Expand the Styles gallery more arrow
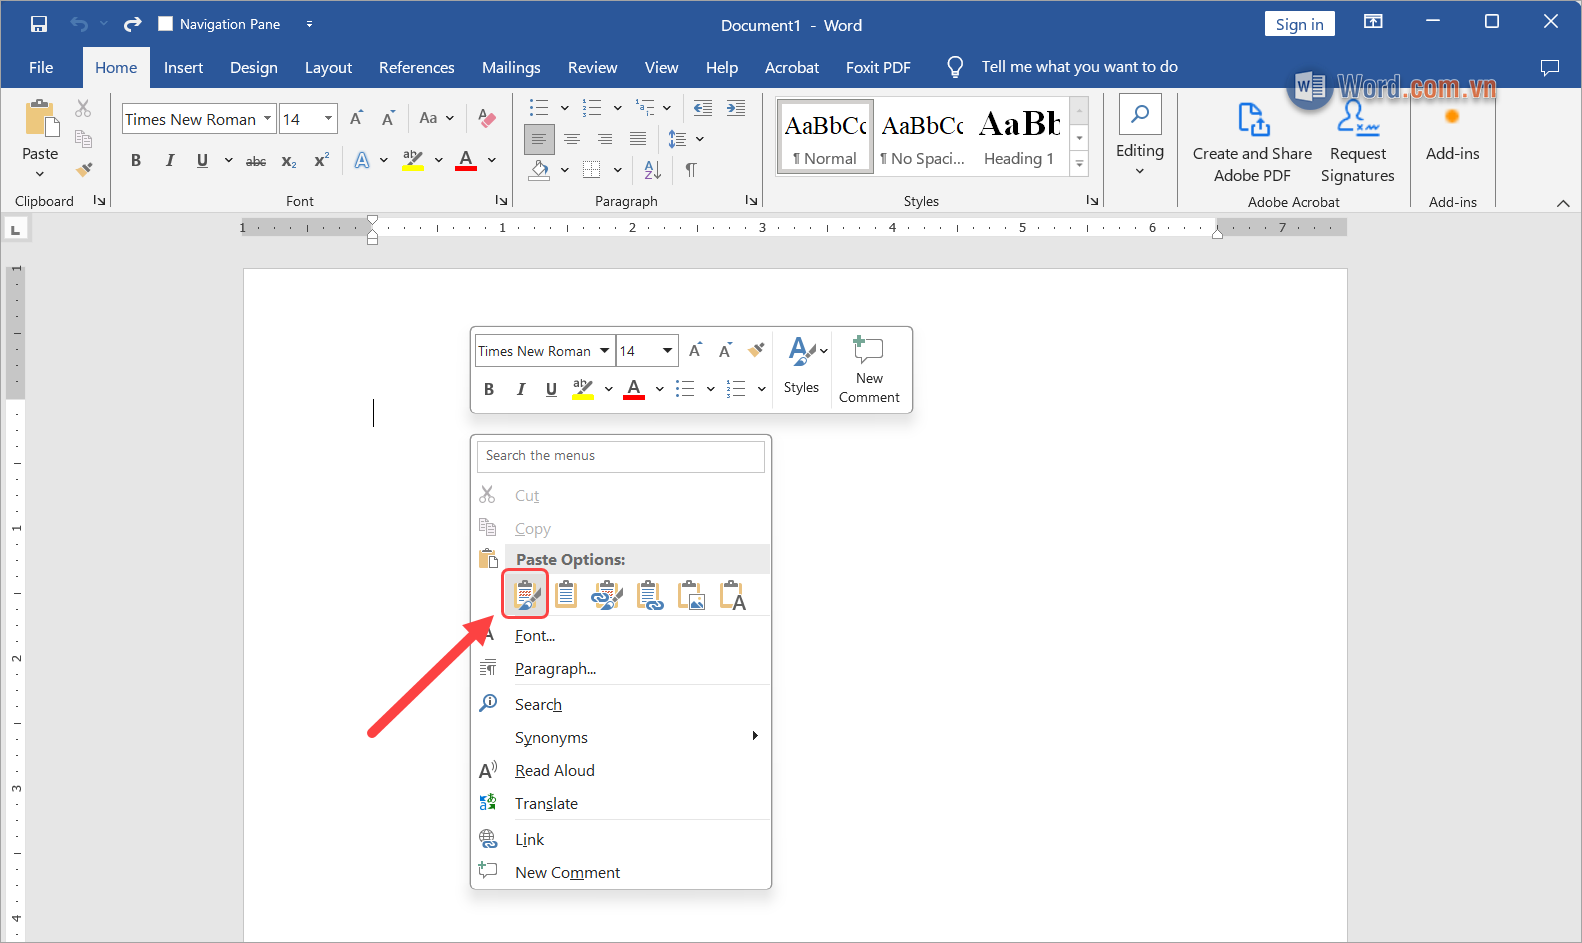Image resolution: width=1582 pixels, height=943 pixels. [1079, 164]
